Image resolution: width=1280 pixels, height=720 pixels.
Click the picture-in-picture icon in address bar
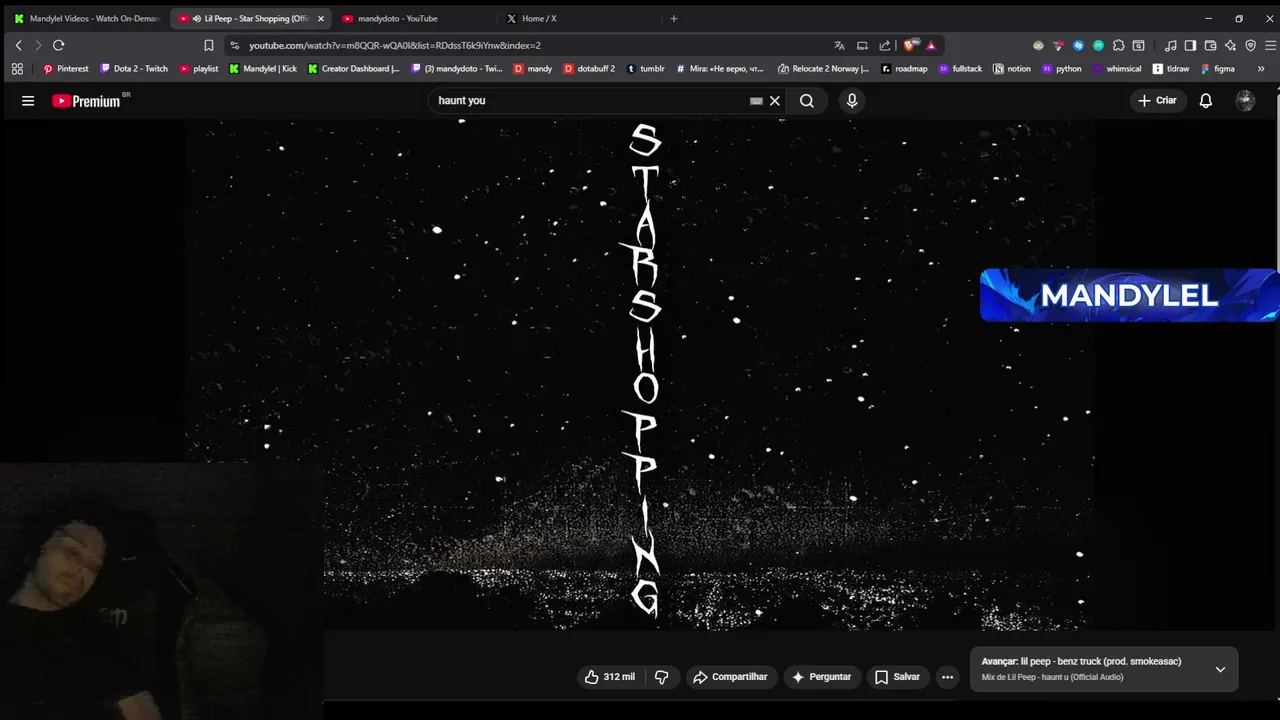pos(862,45)
